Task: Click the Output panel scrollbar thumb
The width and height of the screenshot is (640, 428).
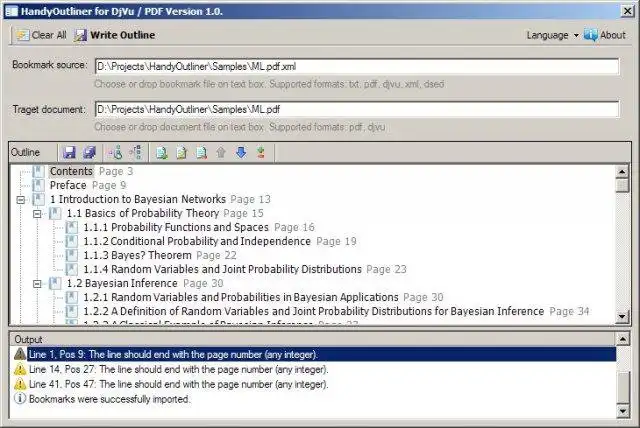Action: (623, 388)
